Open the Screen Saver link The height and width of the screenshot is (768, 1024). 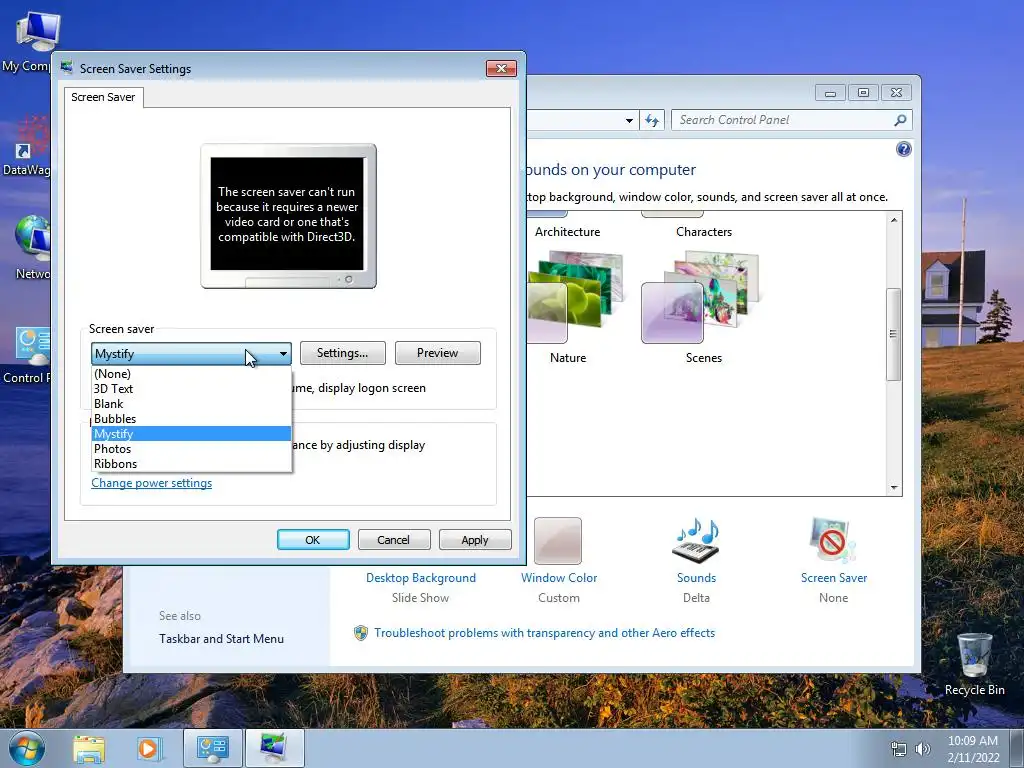pyautogui.click(x=834, y=577)
